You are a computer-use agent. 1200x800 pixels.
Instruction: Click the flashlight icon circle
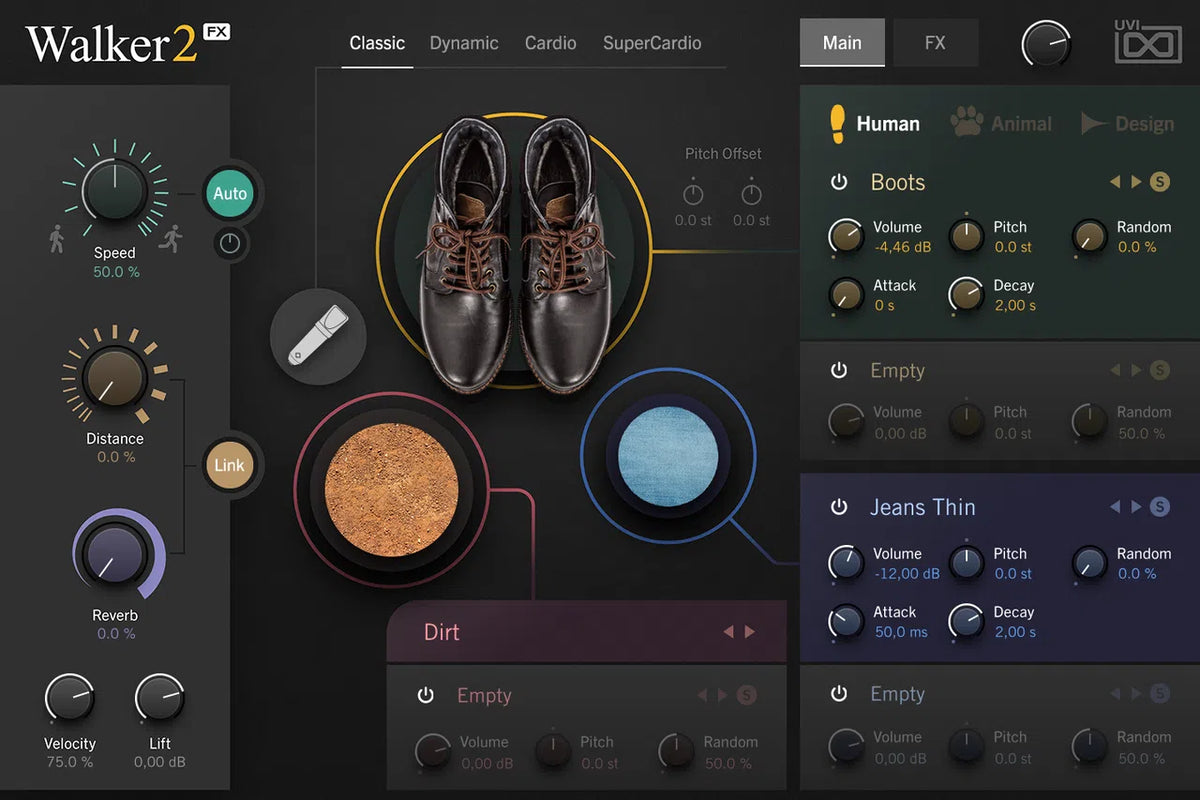point(318,337)
